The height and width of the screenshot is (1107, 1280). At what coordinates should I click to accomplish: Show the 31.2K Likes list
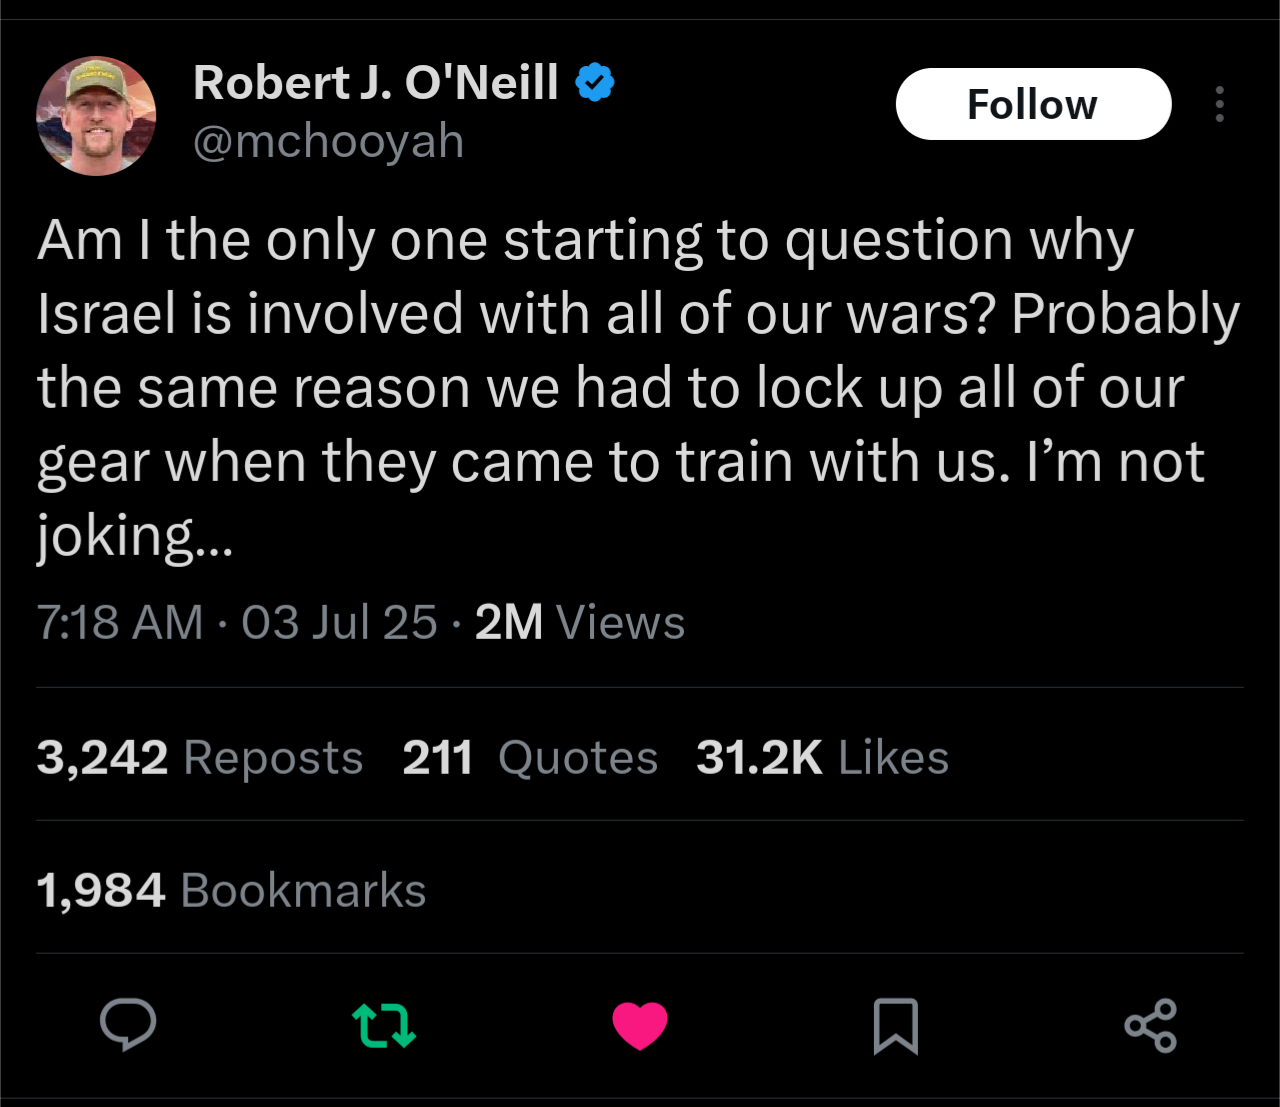822,757
